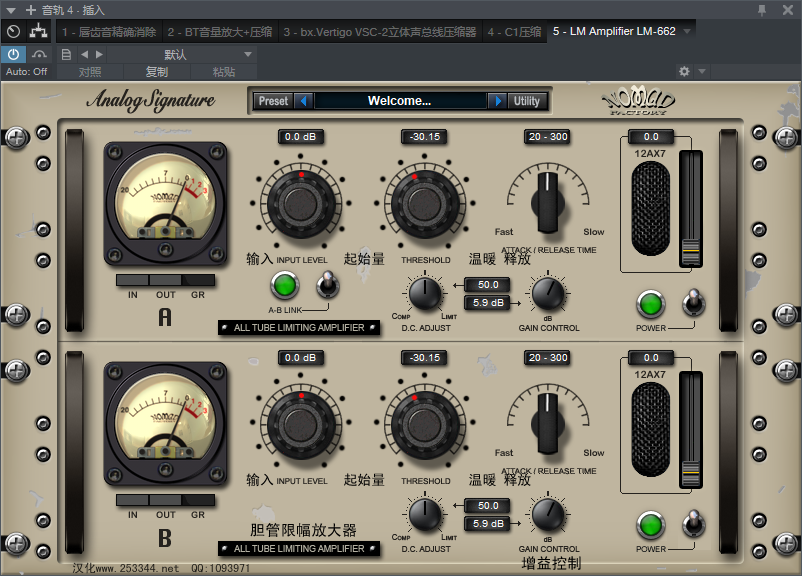The image size is (802, 576).
Task: Go to next DAW preset arrow
Action: click(99, 54)
